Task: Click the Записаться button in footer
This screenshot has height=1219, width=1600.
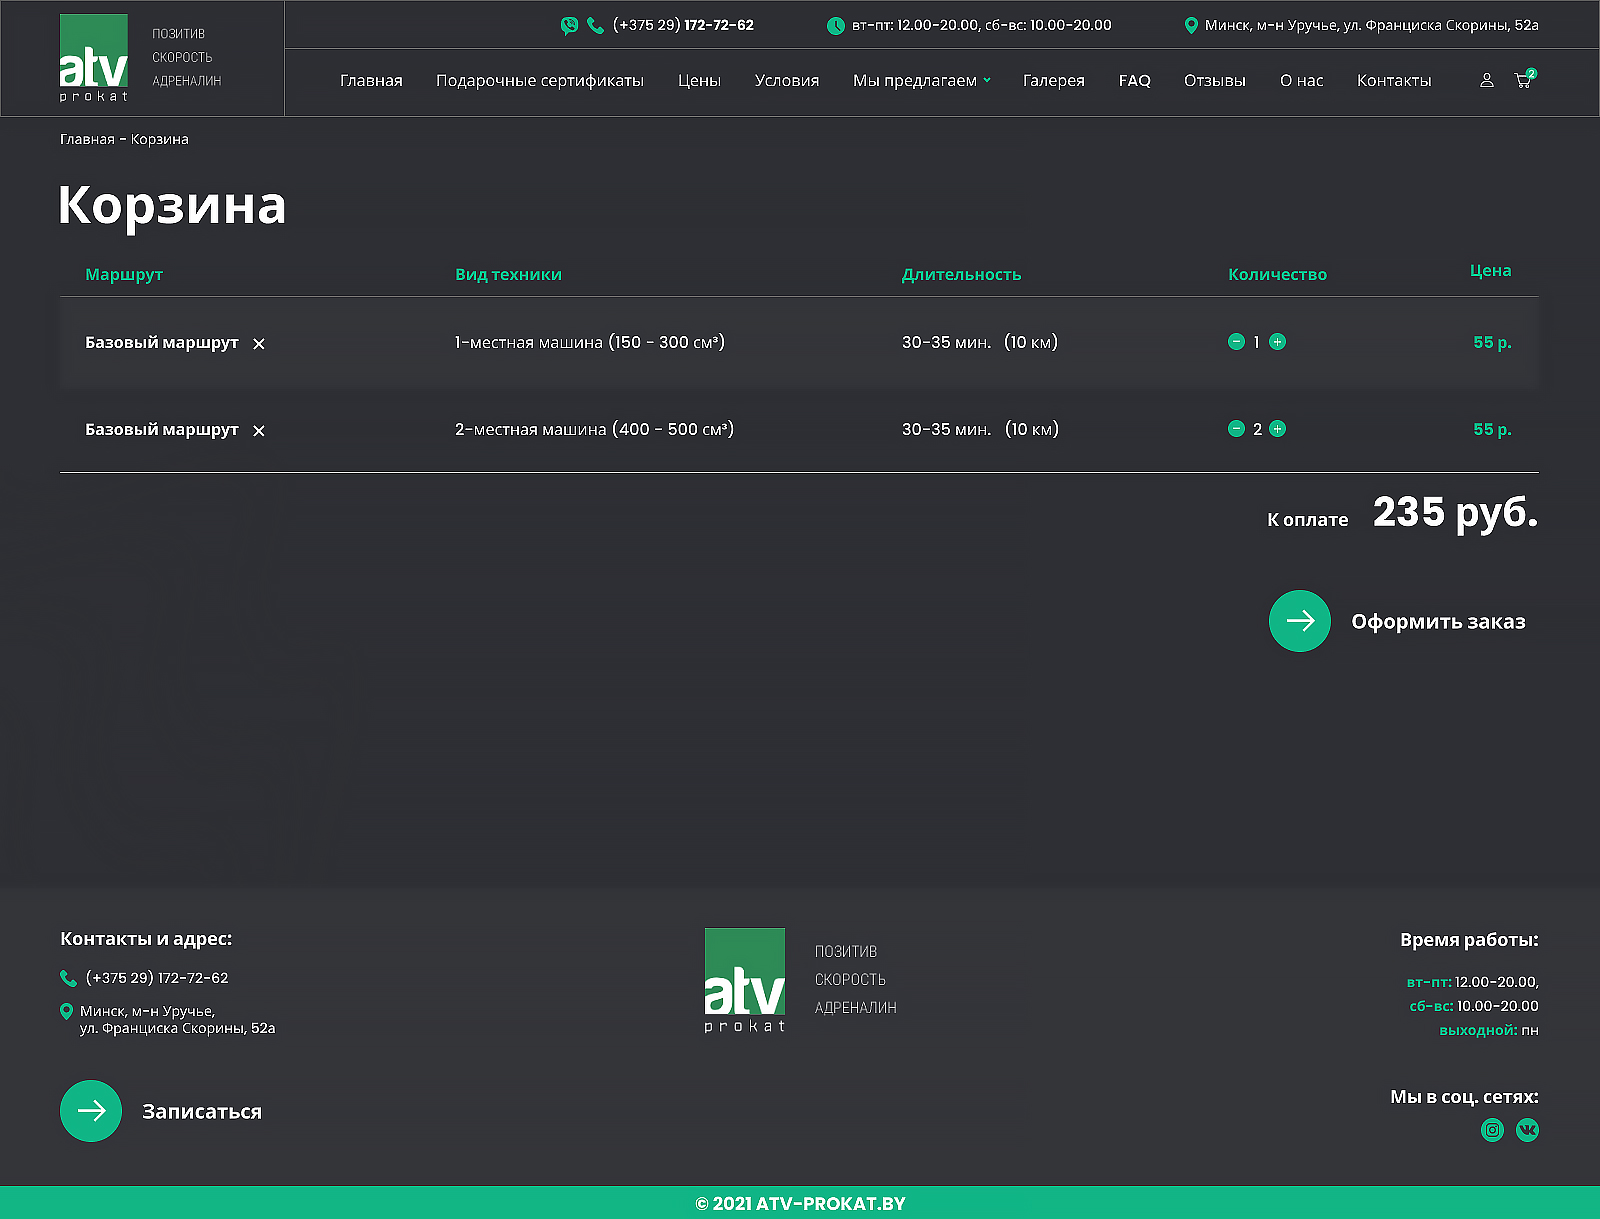Action: pyautogui.click(x=161, y=1111)
